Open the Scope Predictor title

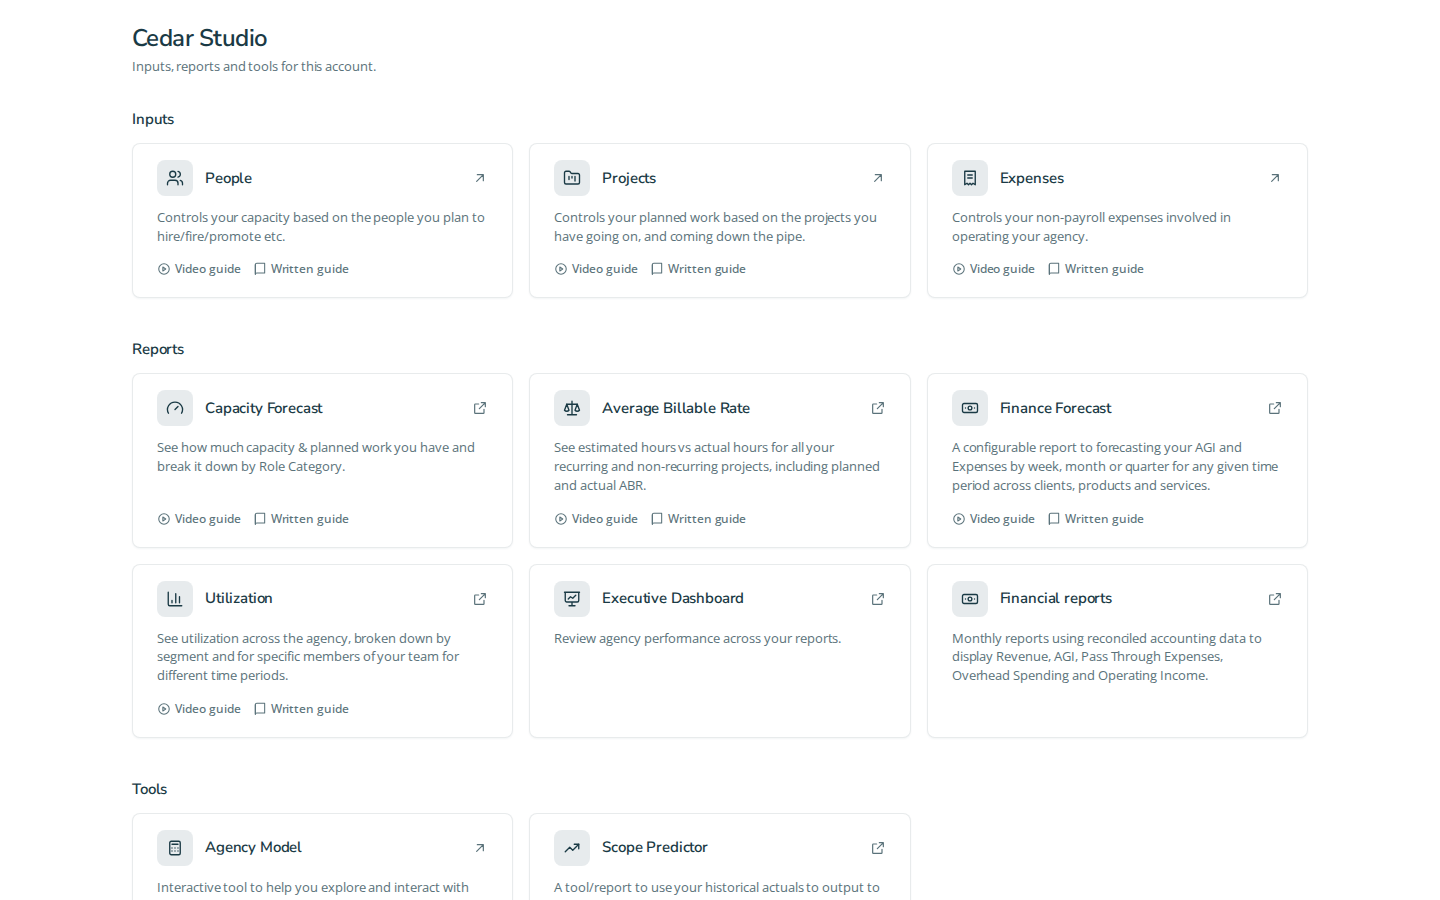(655, 847)
